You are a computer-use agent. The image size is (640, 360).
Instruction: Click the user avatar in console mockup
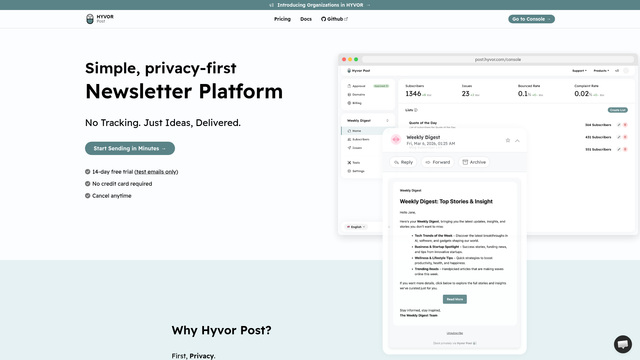(626, 71)
